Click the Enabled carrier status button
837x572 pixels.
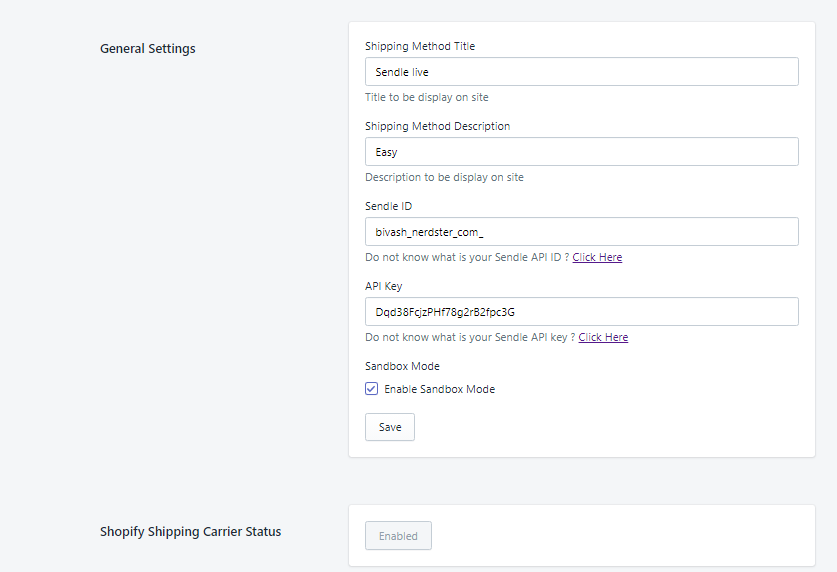398,536
